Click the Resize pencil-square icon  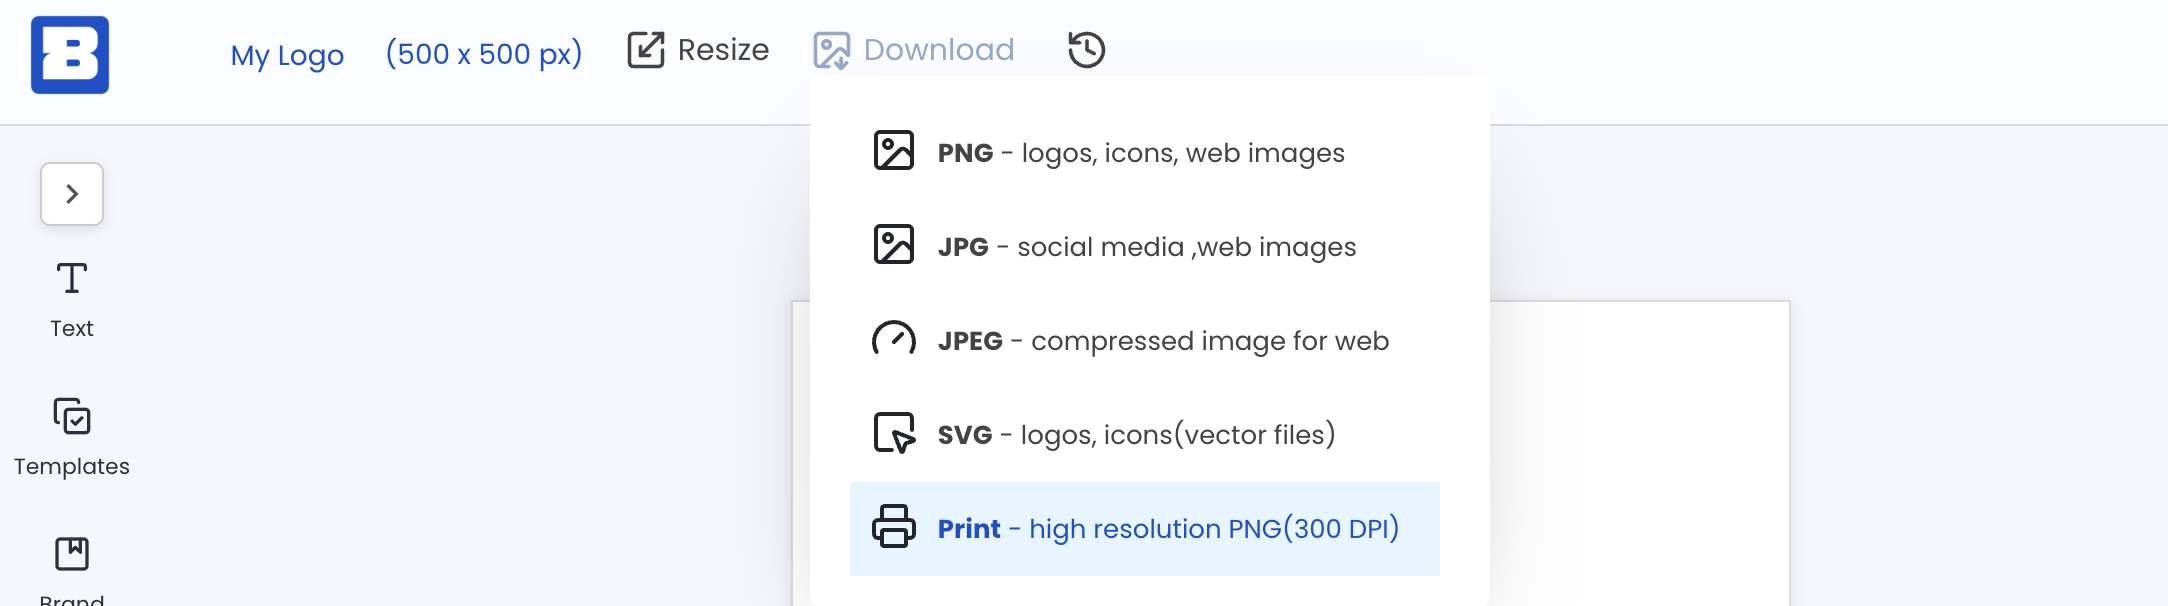pyautogui.click(x=646, y=50)
